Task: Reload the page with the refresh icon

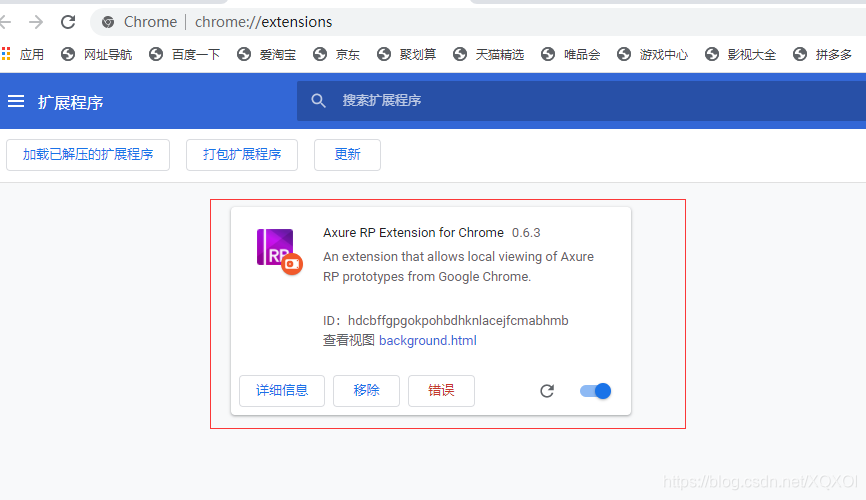Action: point(68,22)
